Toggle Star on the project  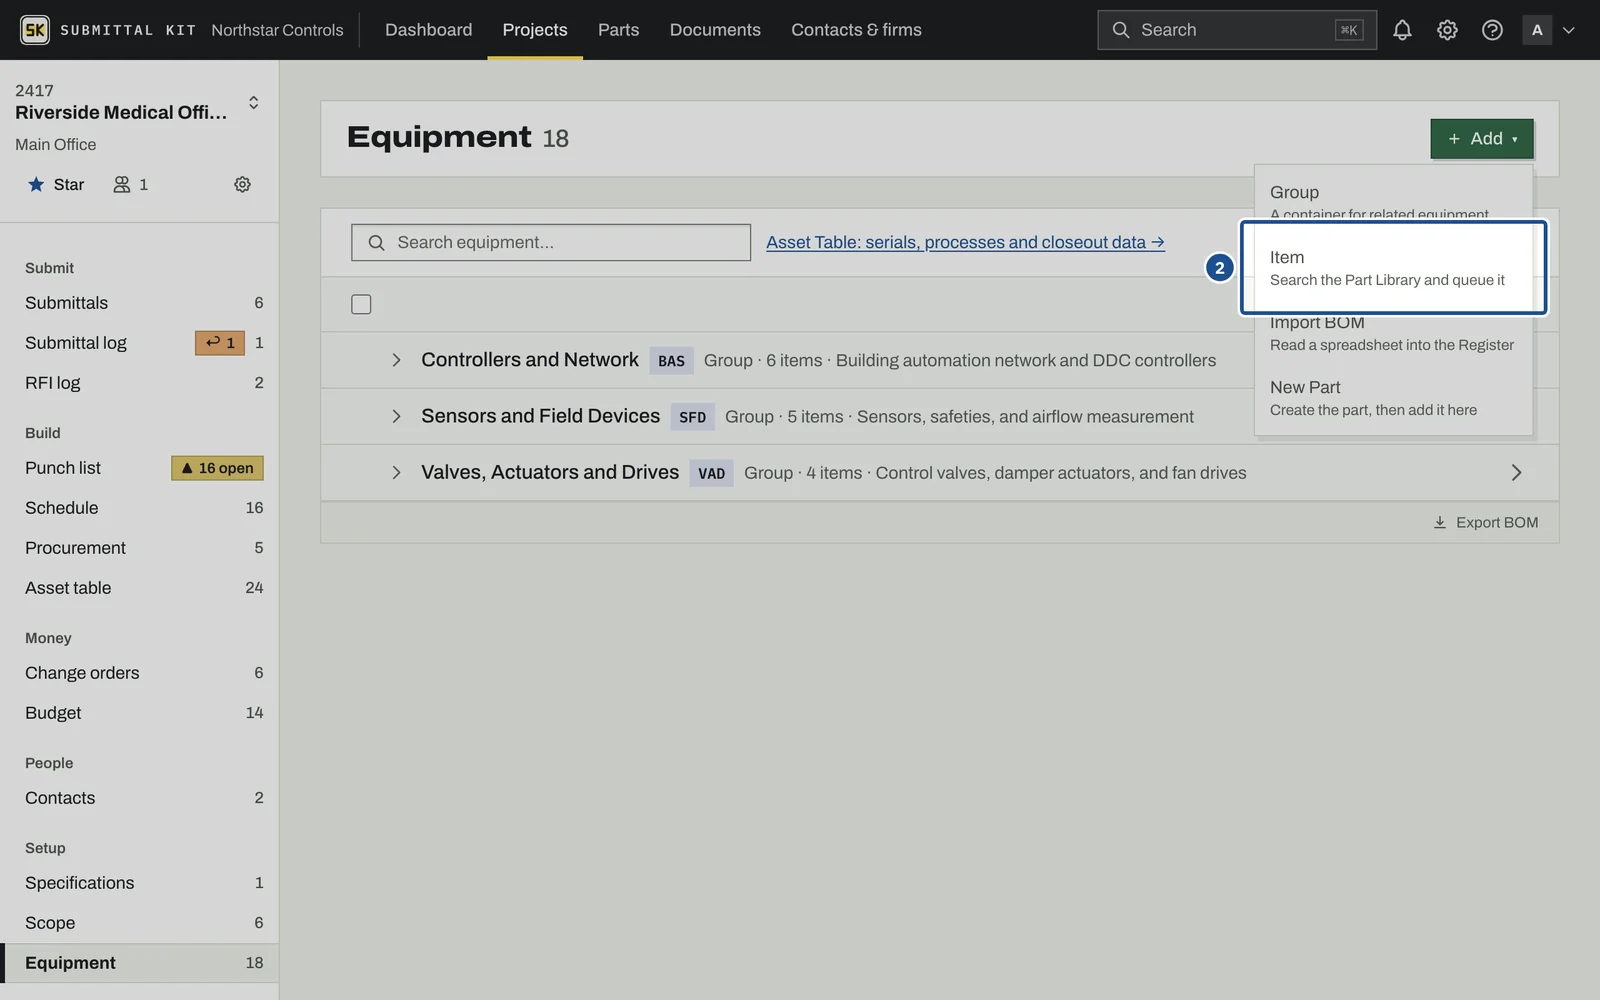[56, 184]
